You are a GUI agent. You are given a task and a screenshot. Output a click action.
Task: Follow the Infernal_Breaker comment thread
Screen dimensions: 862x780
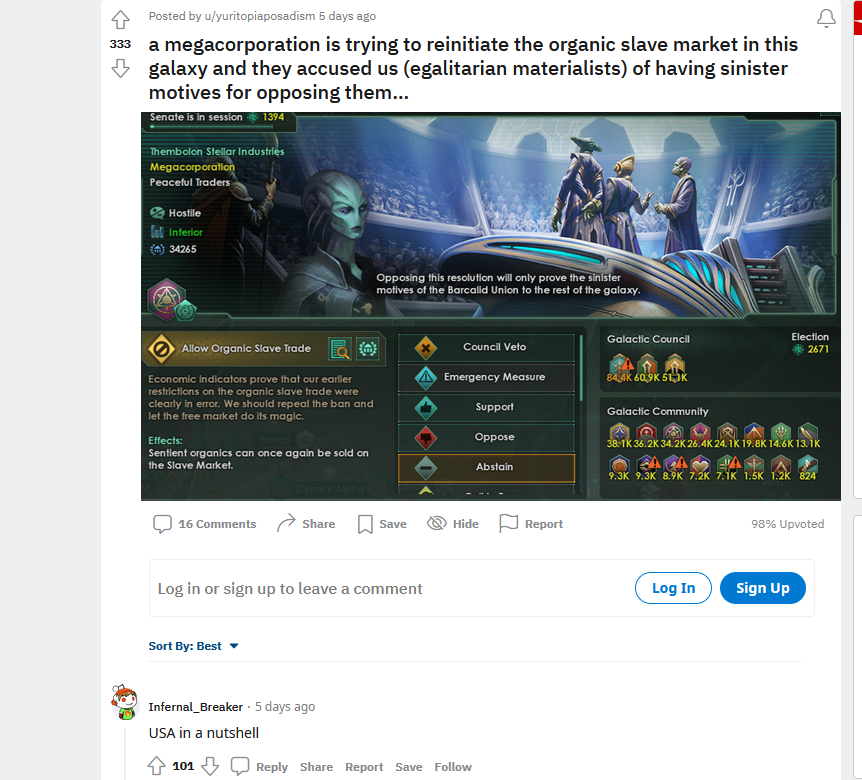click(x=453, y=767)
